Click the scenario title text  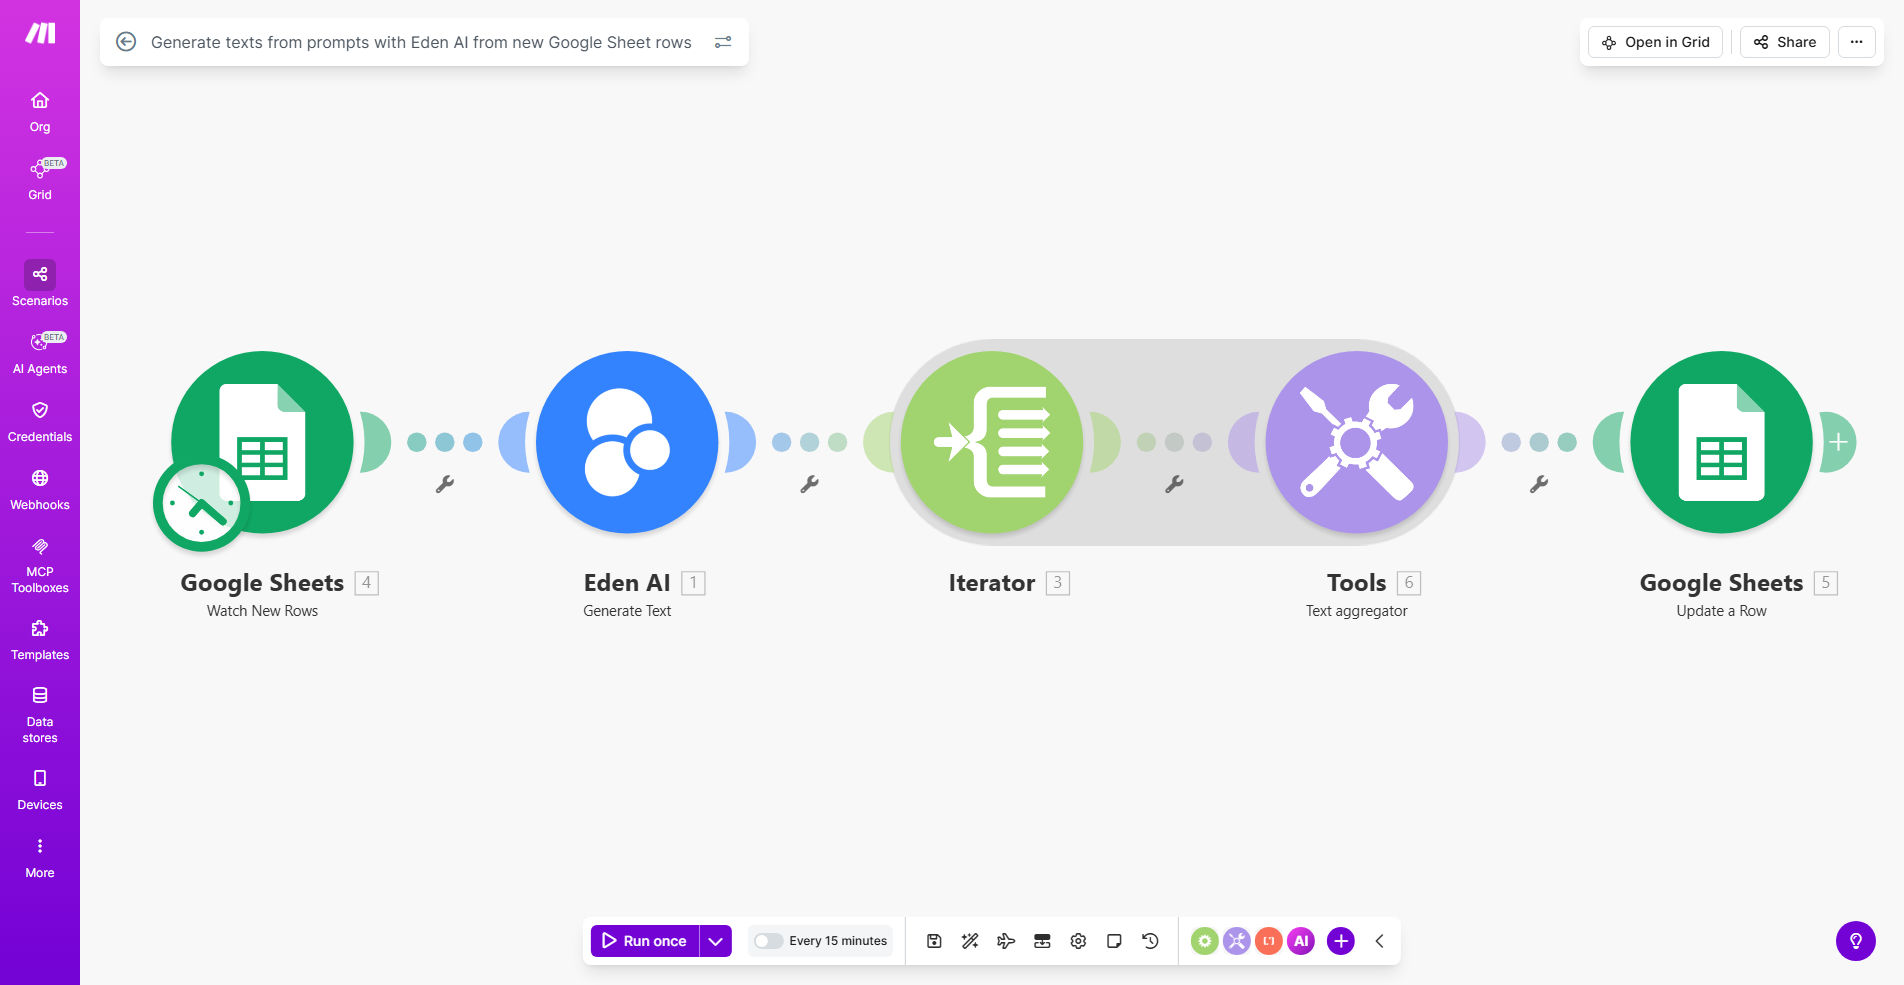coord(421,42)
